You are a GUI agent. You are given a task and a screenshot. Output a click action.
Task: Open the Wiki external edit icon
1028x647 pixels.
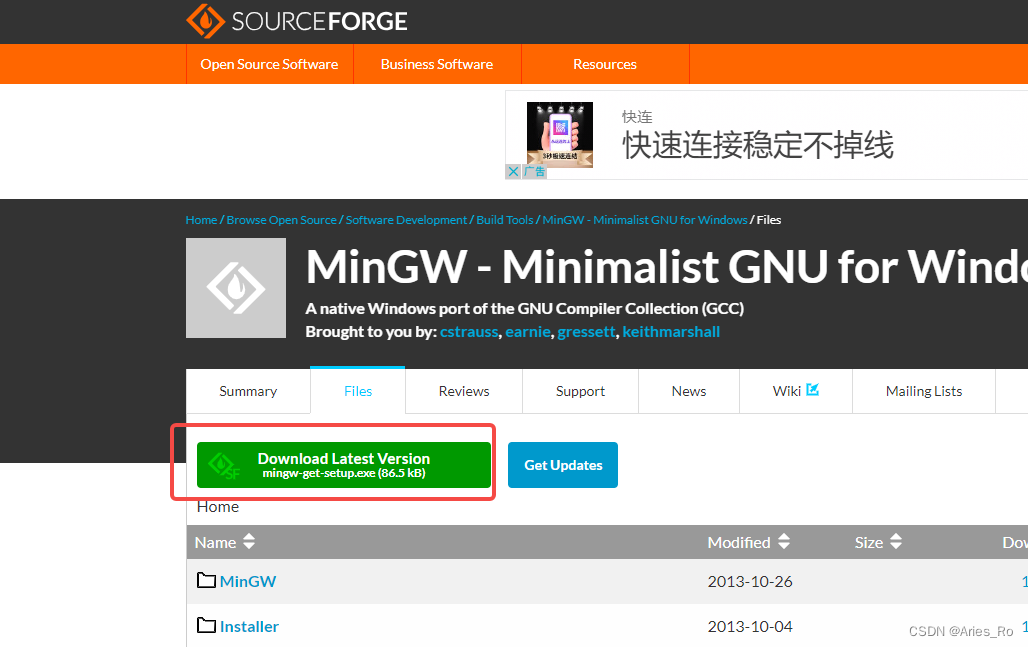813,389
